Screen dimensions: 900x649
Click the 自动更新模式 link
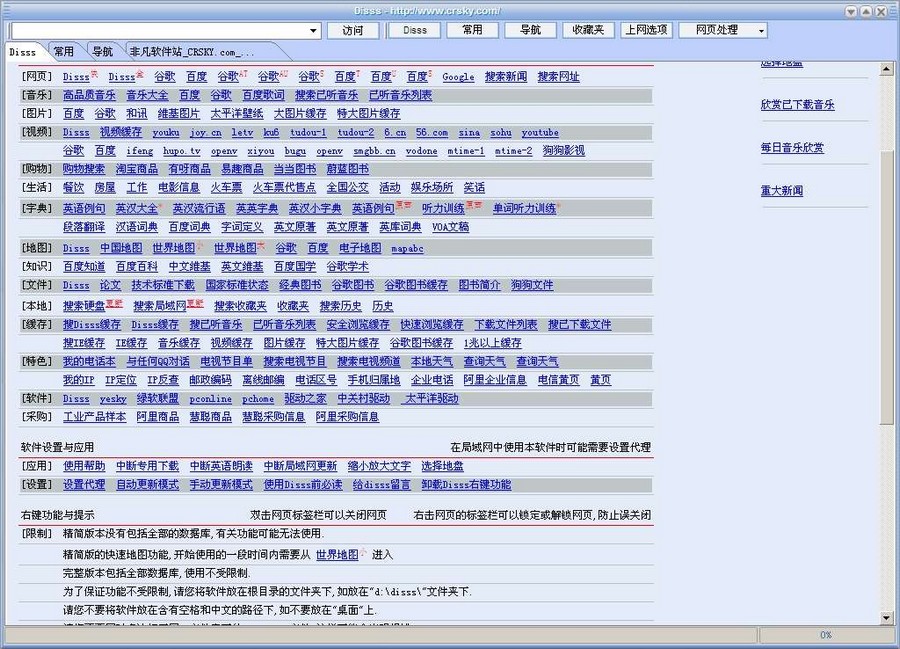[148, 485]
